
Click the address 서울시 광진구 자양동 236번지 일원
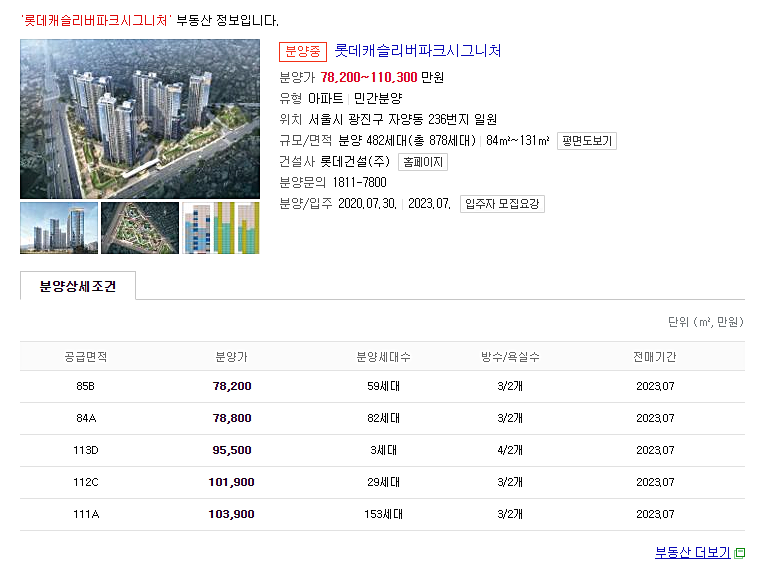(402, 120)
